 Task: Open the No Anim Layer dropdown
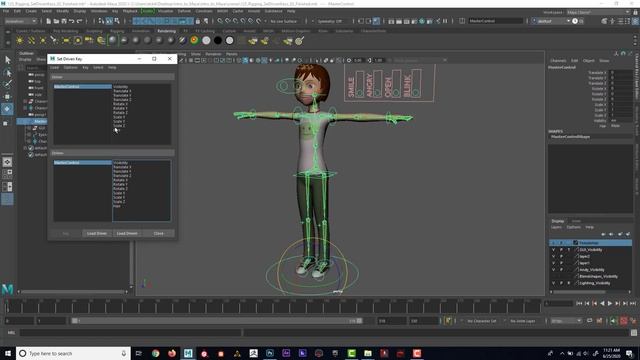[524, 321]
